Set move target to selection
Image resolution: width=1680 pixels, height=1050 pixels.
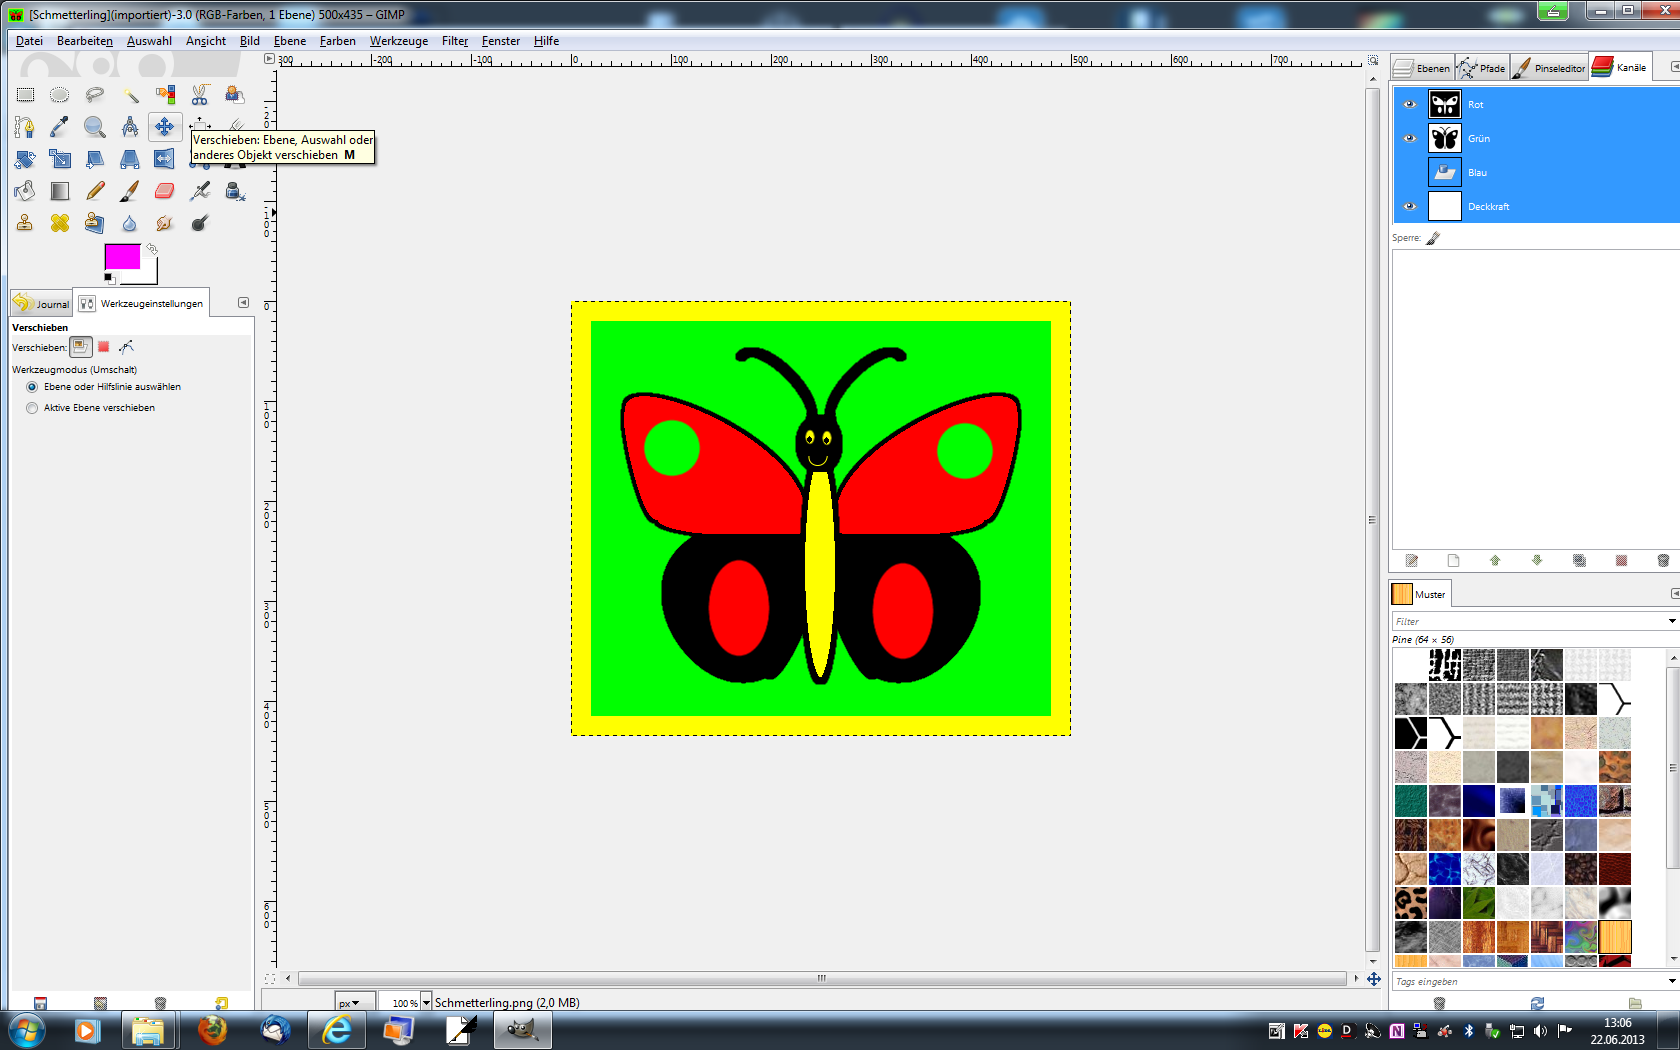103,347
